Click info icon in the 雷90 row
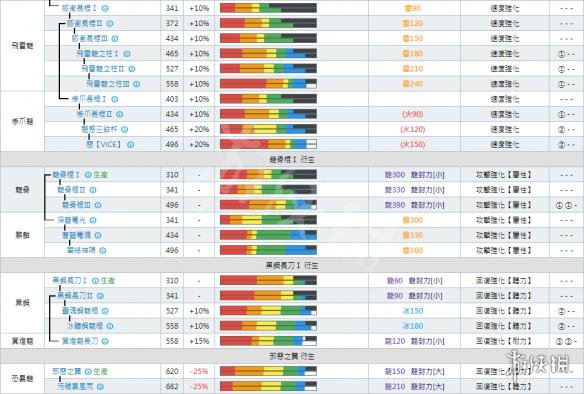 105,8
